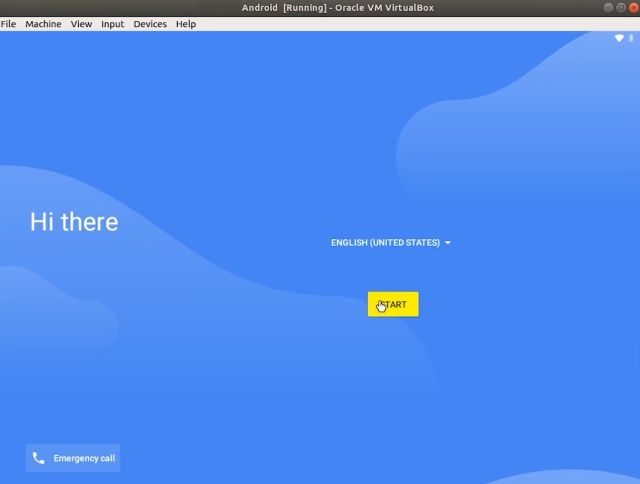This screenshot has height=484, width=640.
Task: Tap the Emergency call button
Action: tap(73, 458)
